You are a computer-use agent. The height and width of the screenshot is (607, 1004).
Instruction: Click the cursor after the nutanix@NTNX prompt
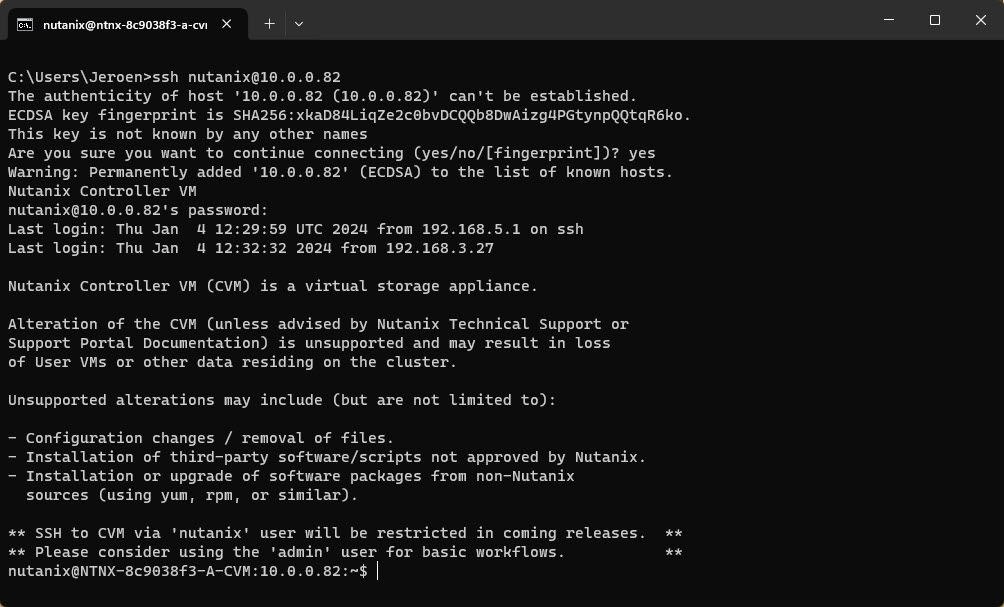pos(377,571)
